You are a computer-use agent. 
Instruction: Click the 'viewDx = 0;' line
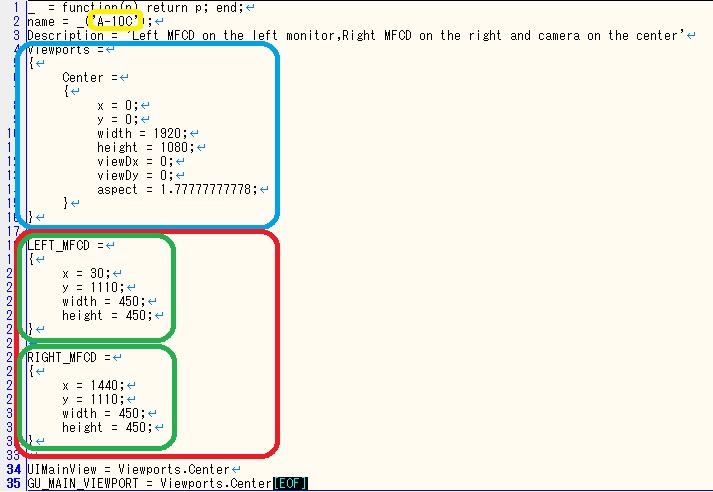135,161
